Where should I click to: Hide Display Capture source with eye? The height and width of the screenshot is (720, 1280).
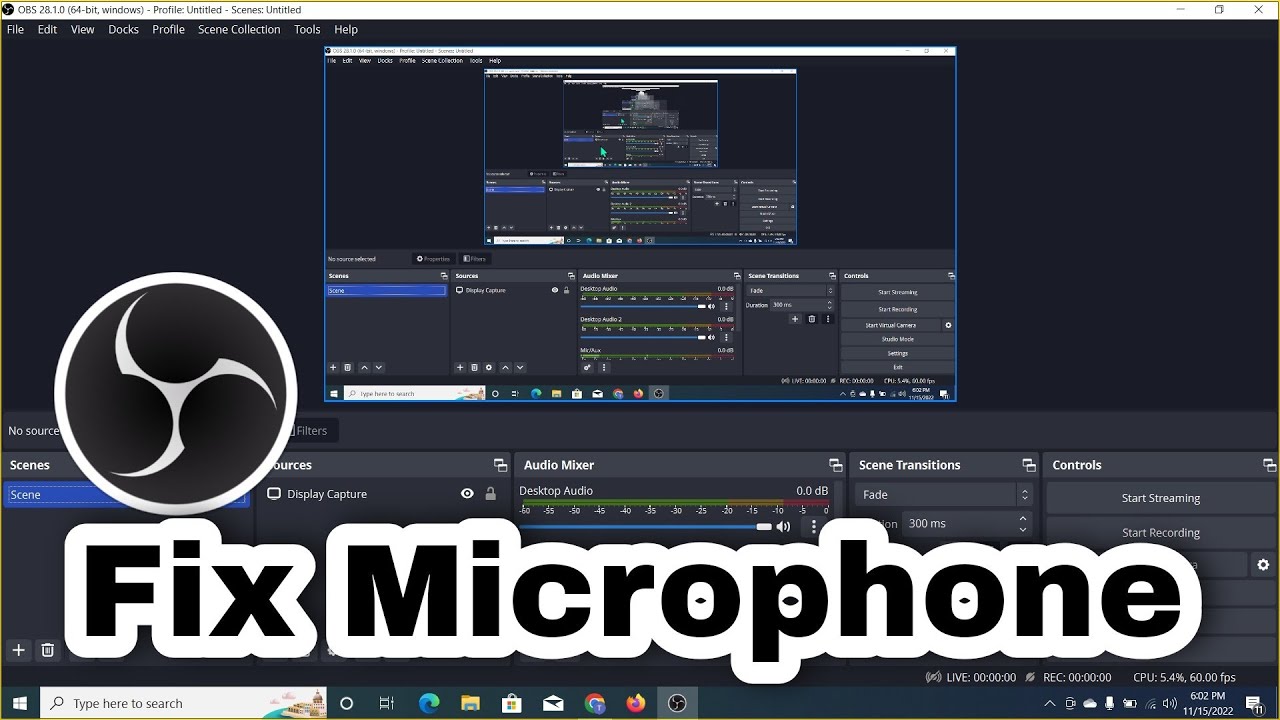(x=467, y=494)
